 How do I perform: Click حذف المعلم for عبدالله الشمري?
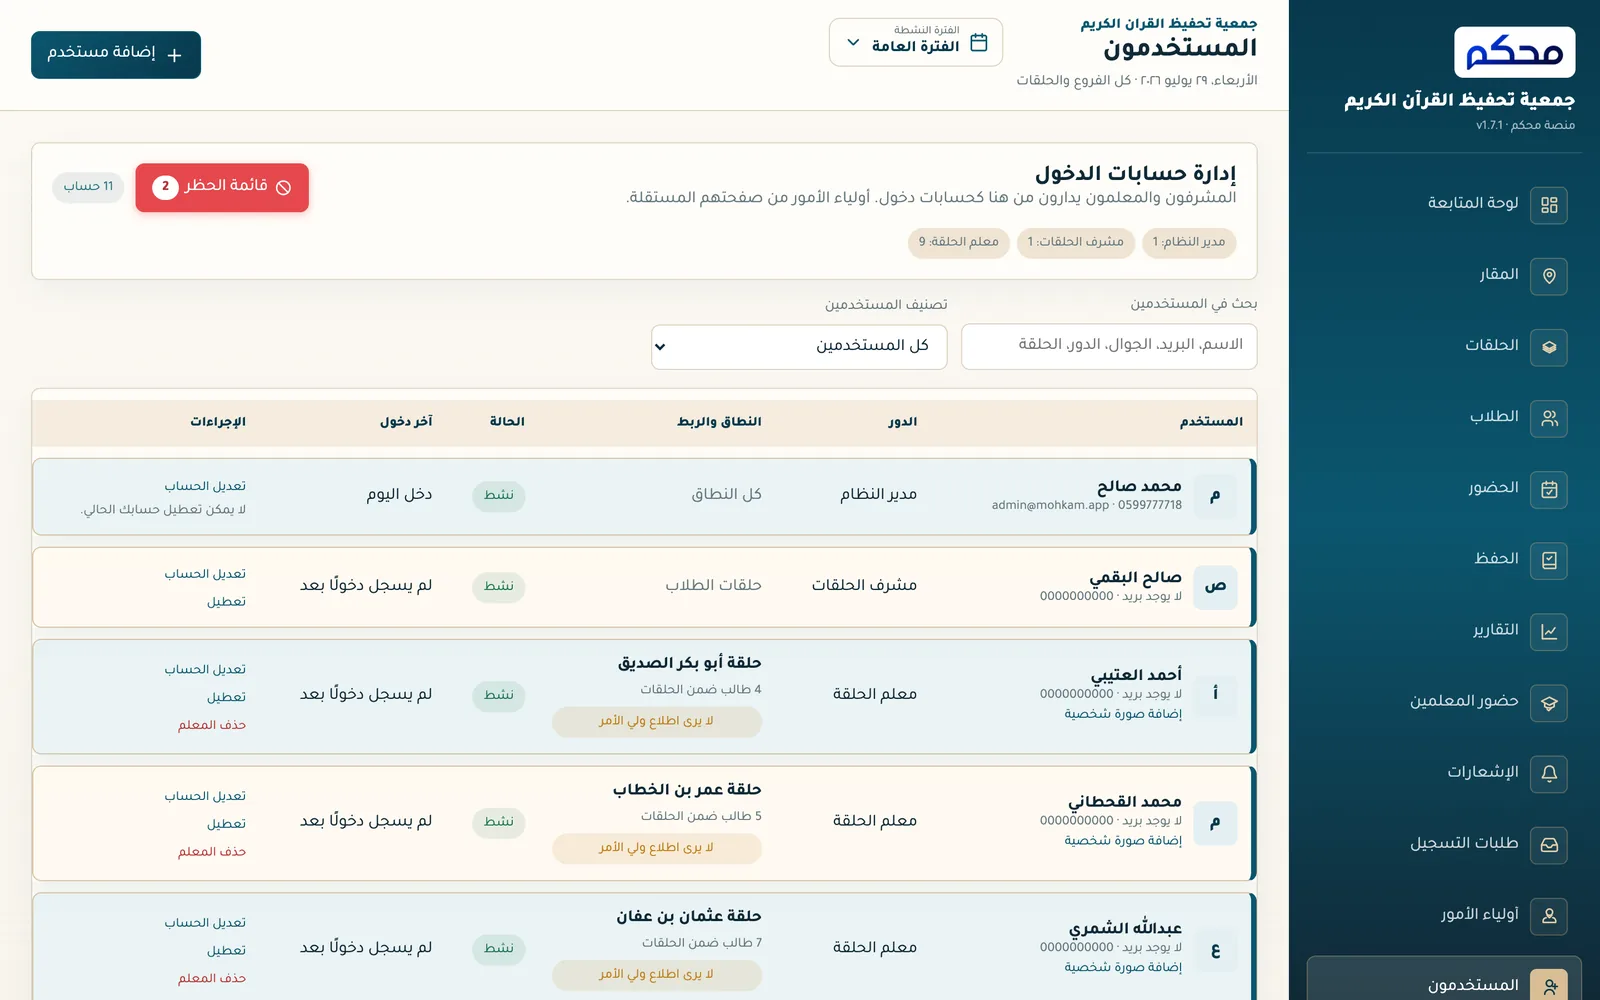[212, 979]
